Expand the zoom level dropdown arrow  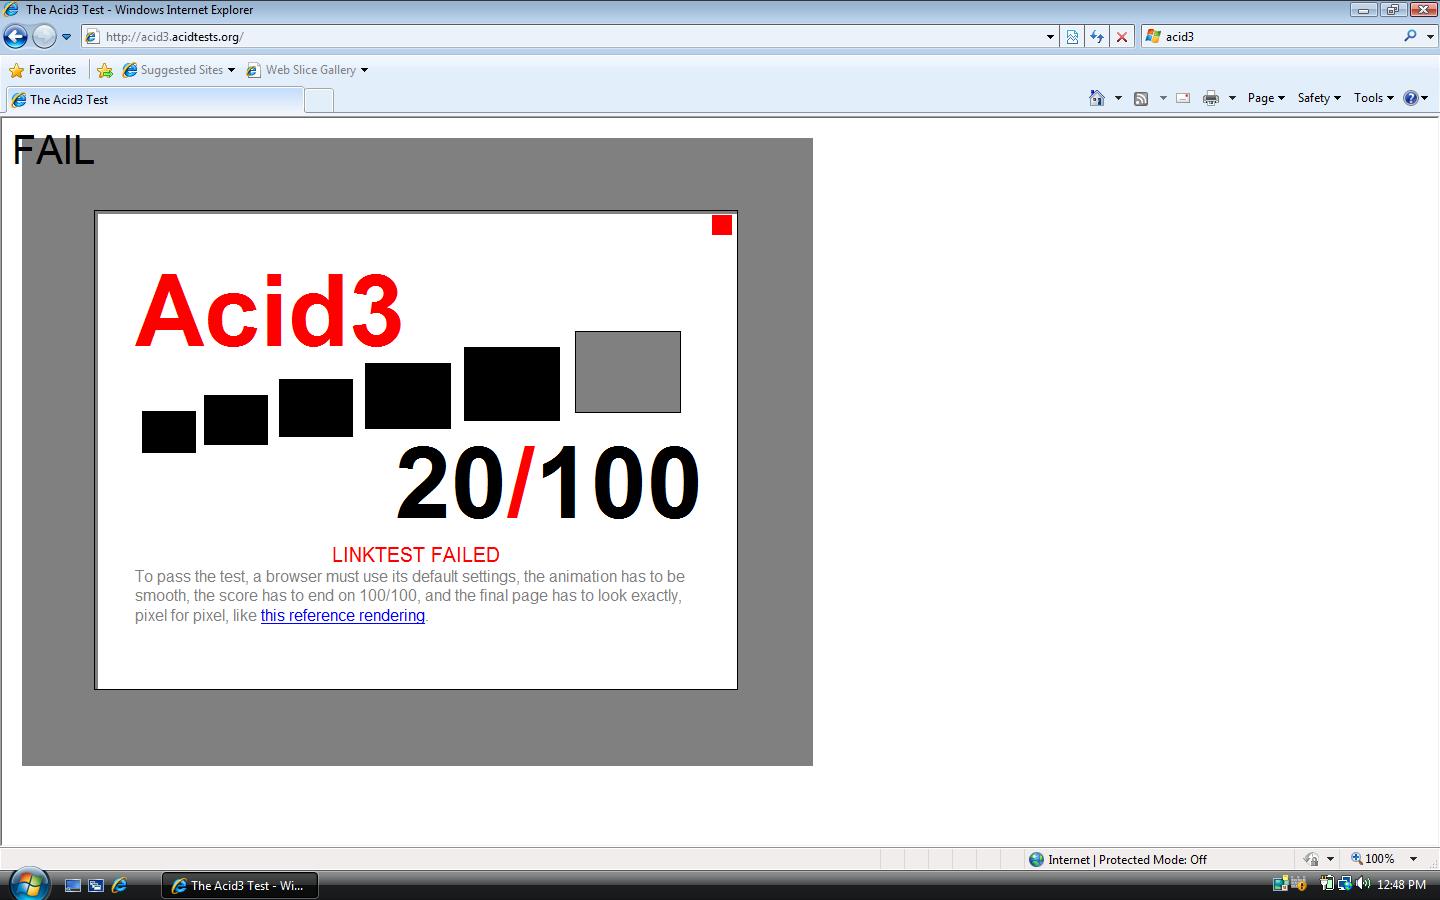(1413, 859)
